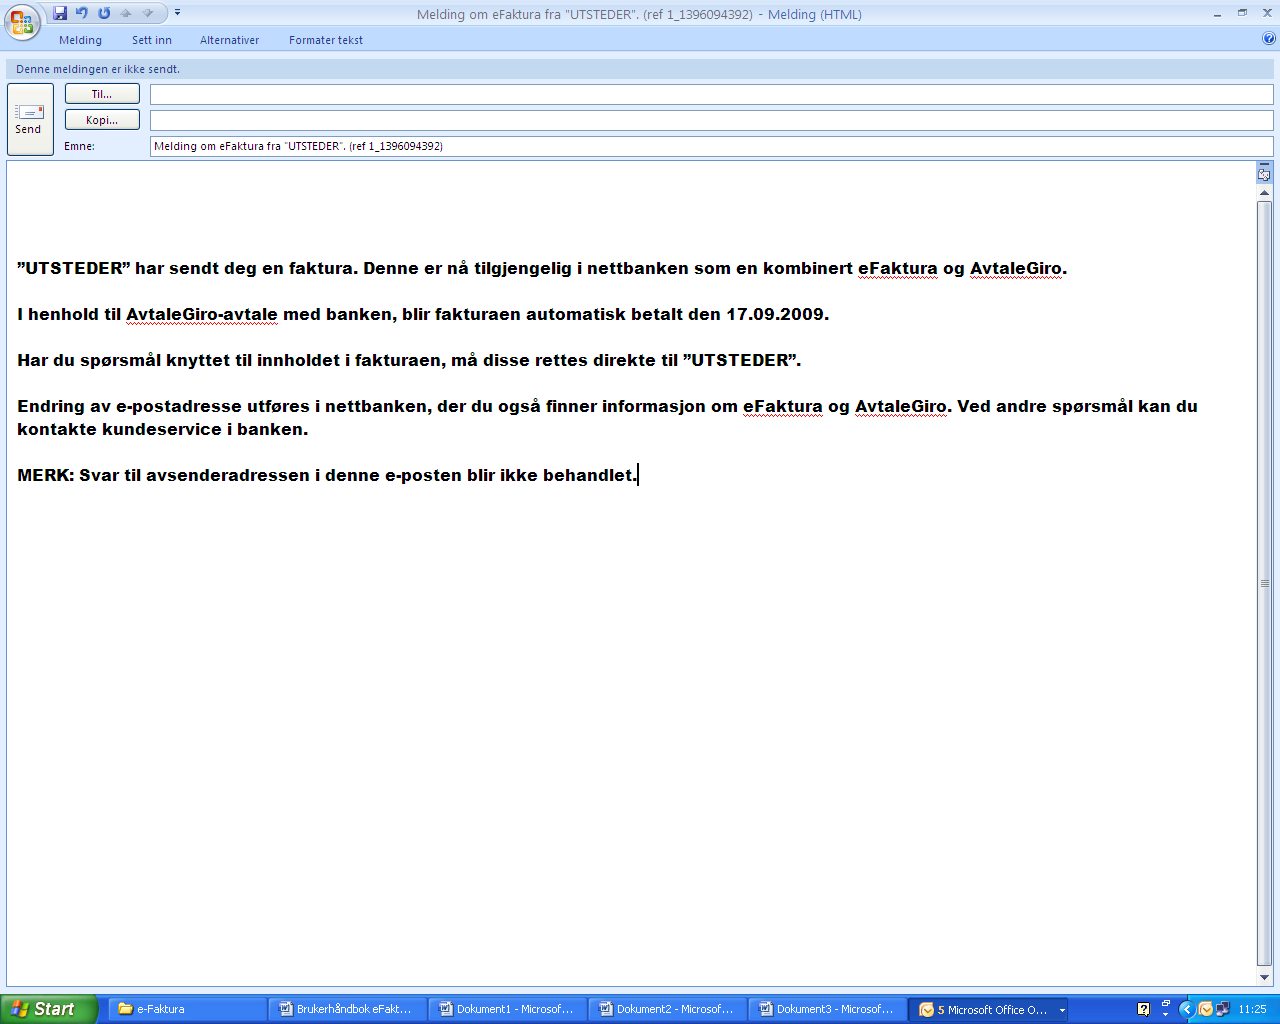Focus the Kopi recipient field
This screenshot has height=1024, width=1280.
tap(711, 120)
